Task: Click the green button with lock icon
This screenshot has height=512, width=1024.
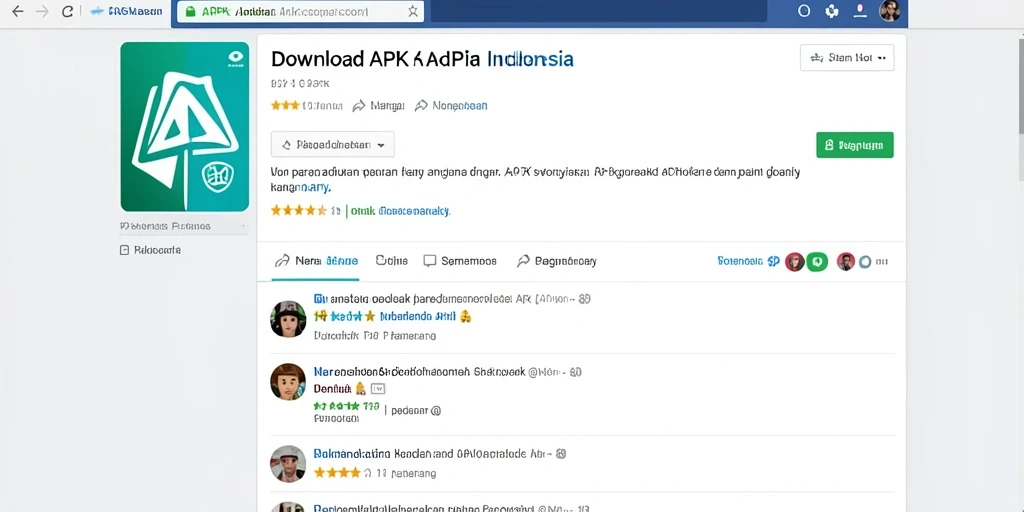Action: click(x=855, y=145)
